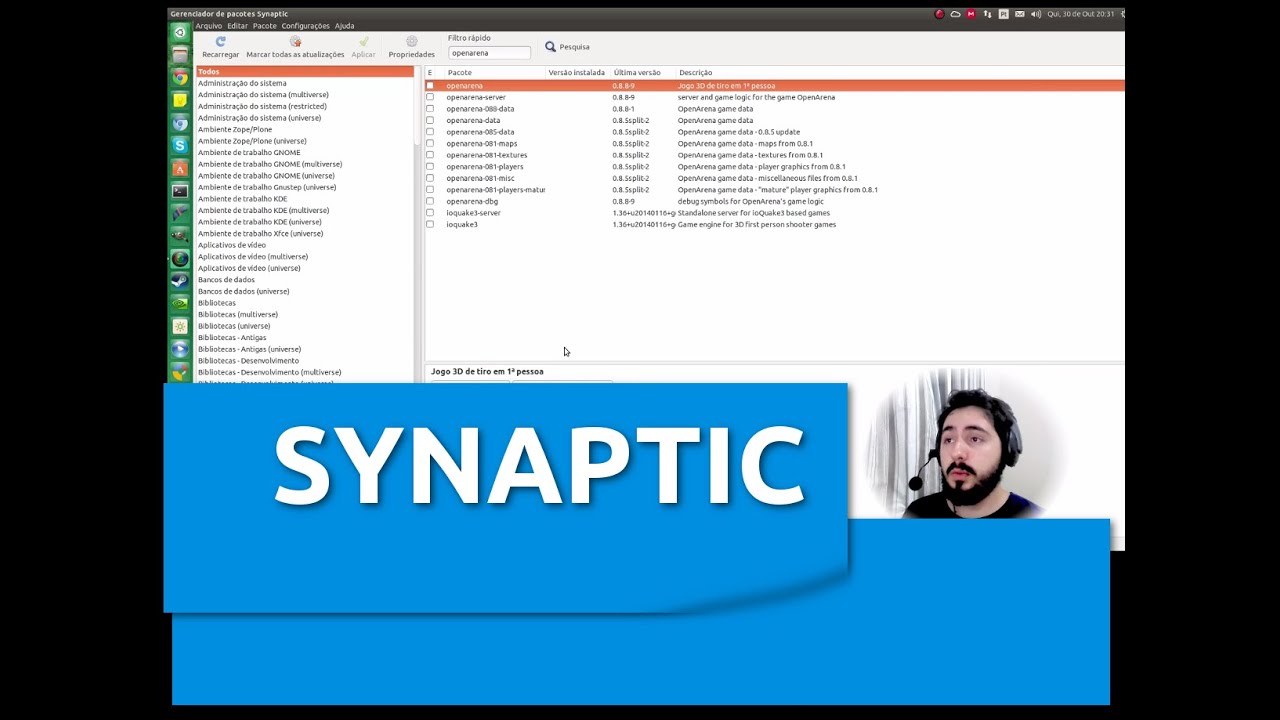Screen dimensions: 1280x720
Task: Select the openarena-dbg package row
Action: pyautogui.click(x=775, y=201)
